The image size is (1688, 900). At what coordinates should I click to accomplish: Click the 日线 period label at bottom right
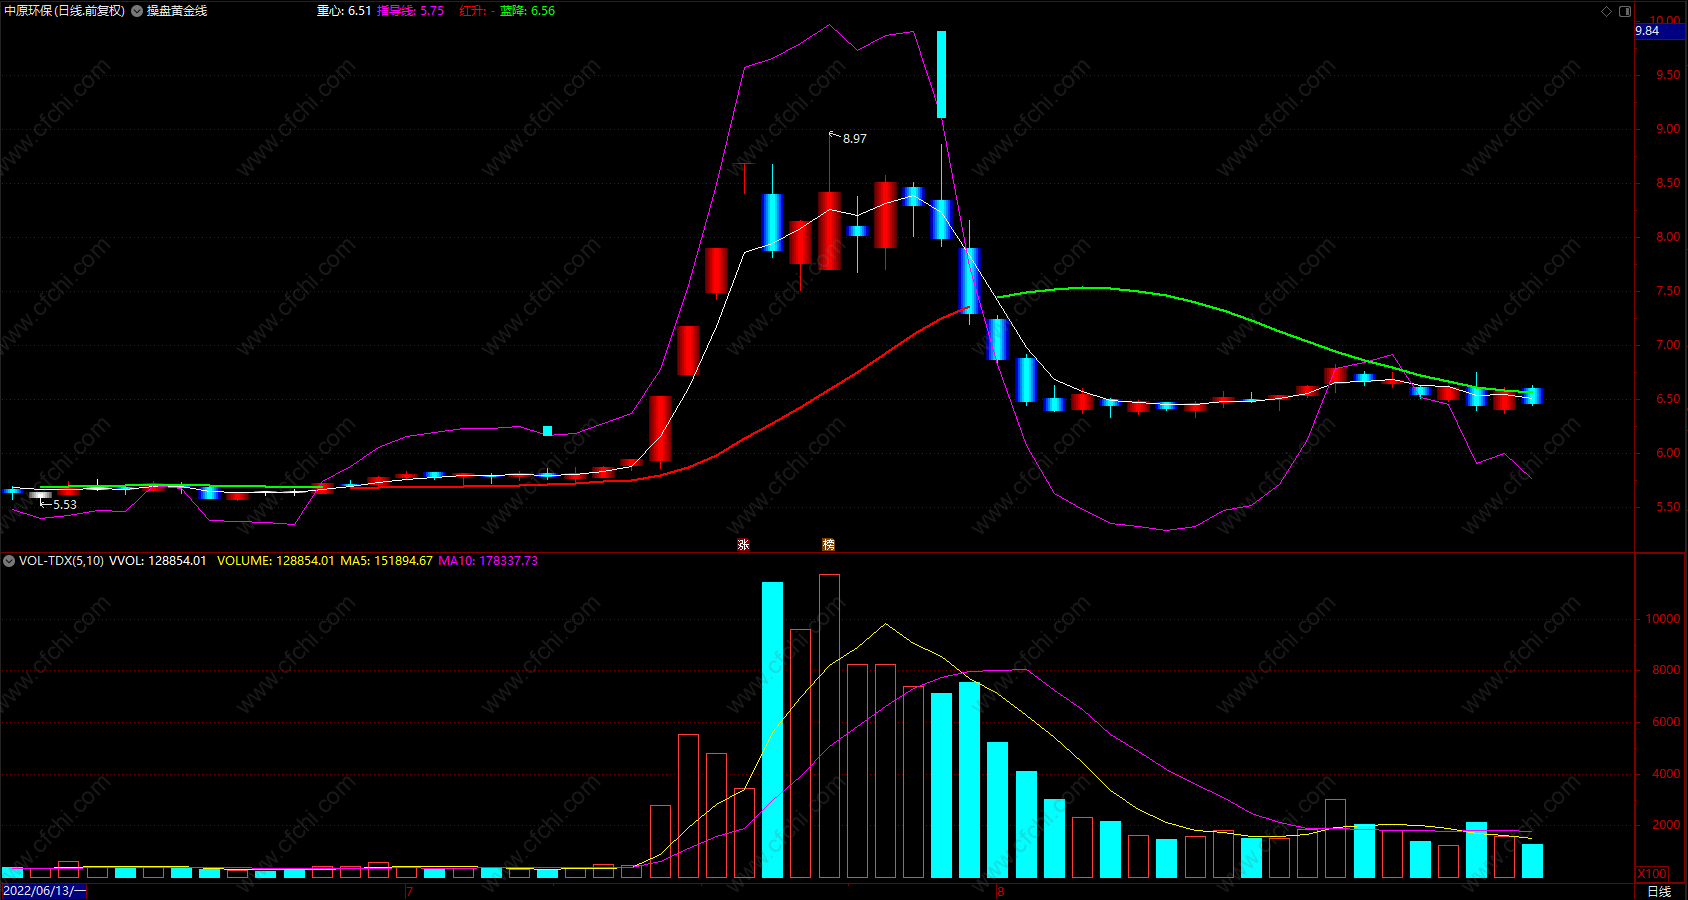click(x=1659, y=891)
